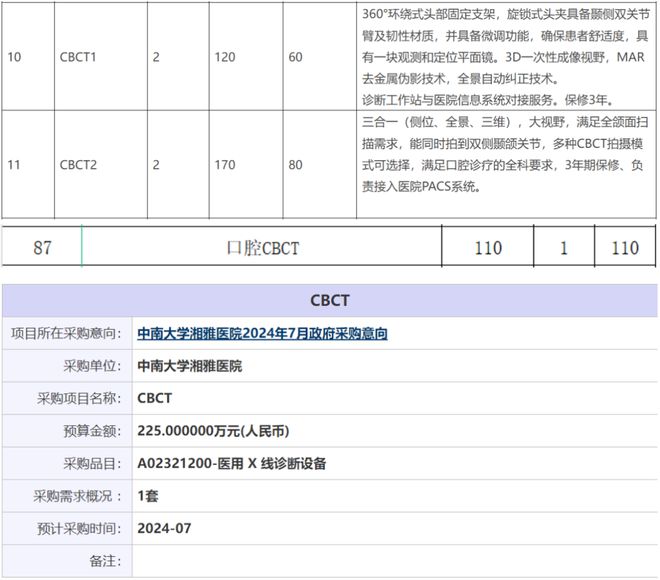Select the 采购单位 label
The height and width of the screenshot is (580, 660).
pos(92,366)
